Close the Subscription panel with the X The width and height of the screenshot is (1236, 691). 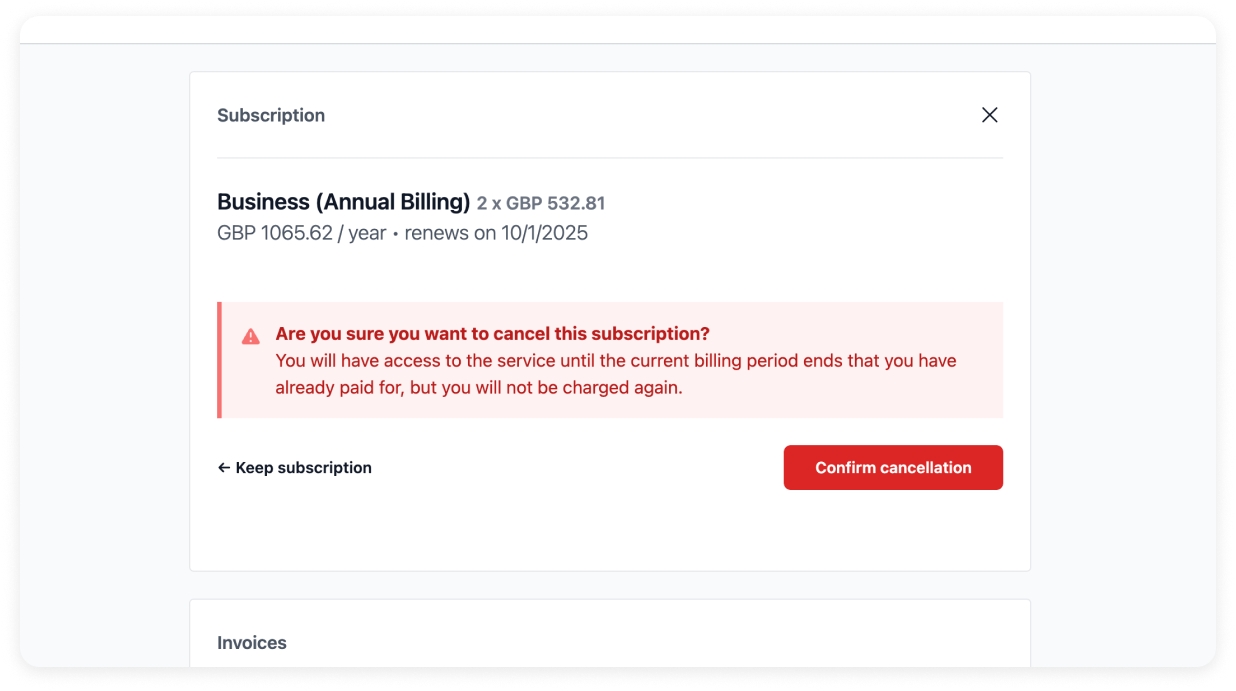click(x=989, y=115)
